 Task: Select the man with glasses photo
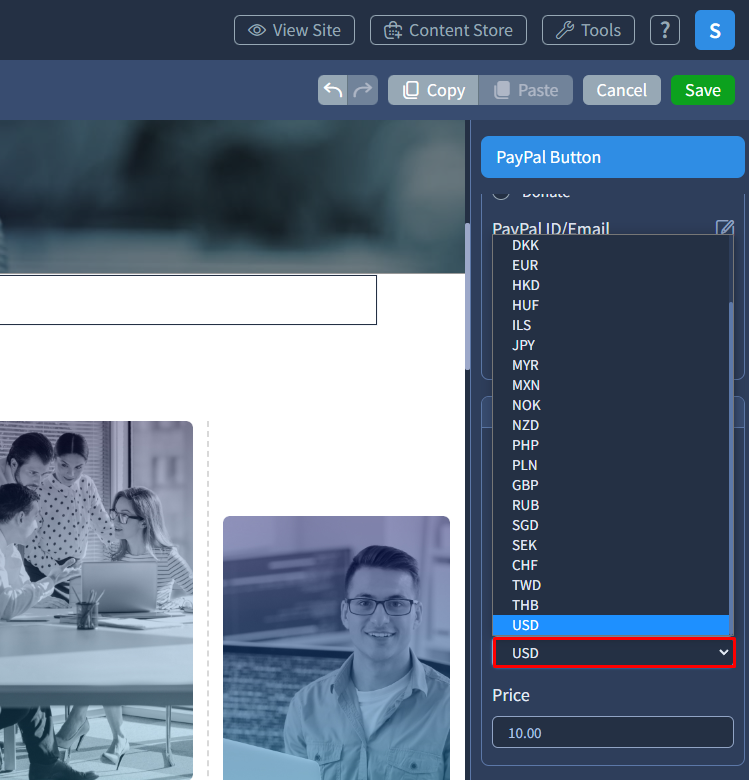click(x=337, y=648)
